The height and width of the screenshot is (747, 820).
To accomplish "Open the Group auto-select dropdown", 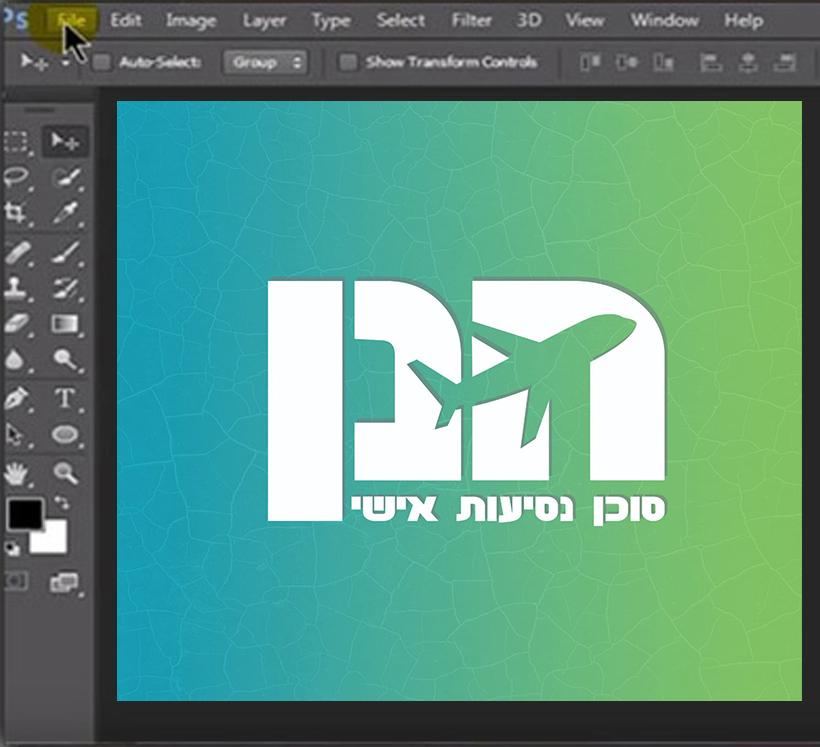I will pyautogui.click(x=265, y=63).
